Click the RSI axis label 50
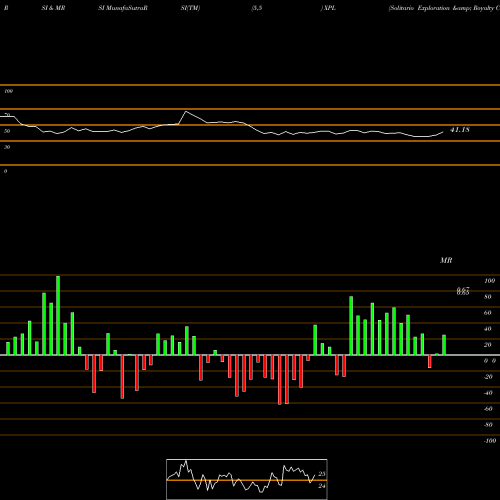 (x=7, y=131)
